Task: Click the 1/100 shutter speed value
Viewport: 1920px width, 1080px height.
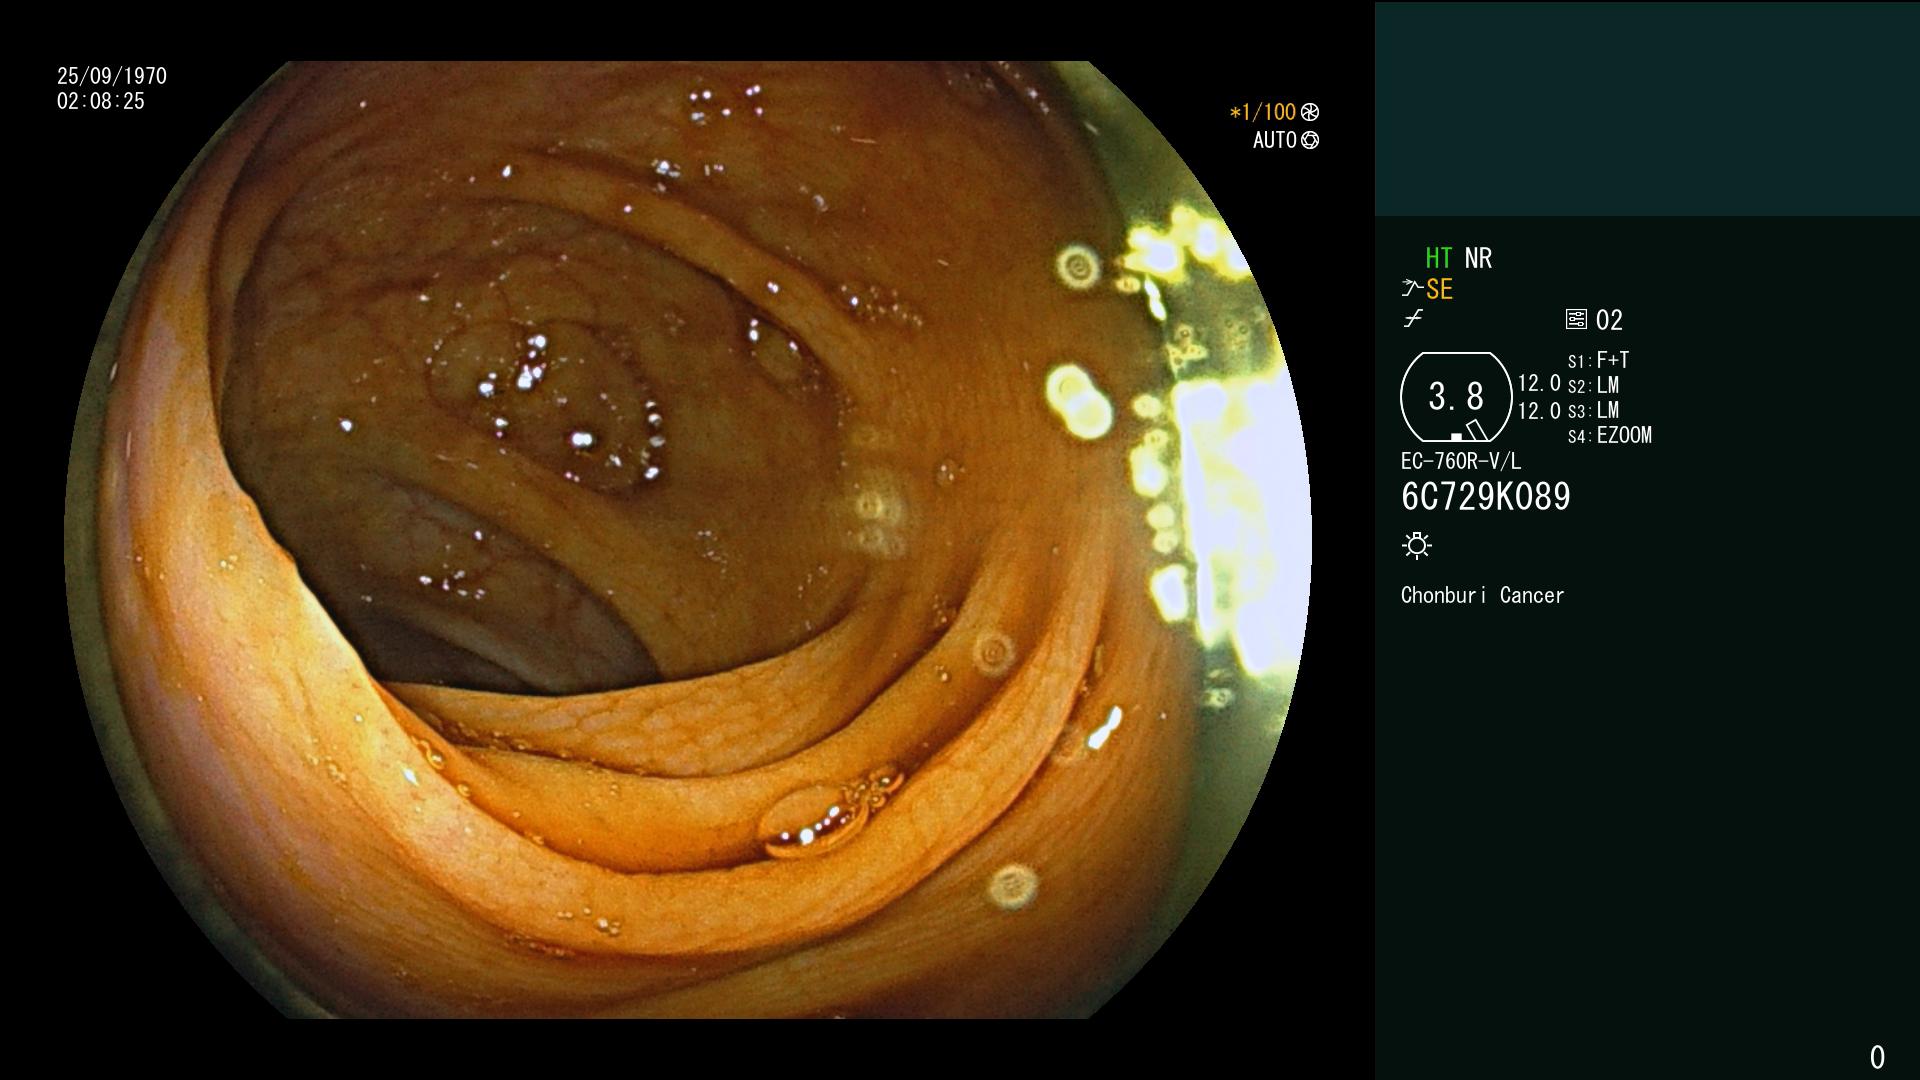Action: tap(1263, 113)
